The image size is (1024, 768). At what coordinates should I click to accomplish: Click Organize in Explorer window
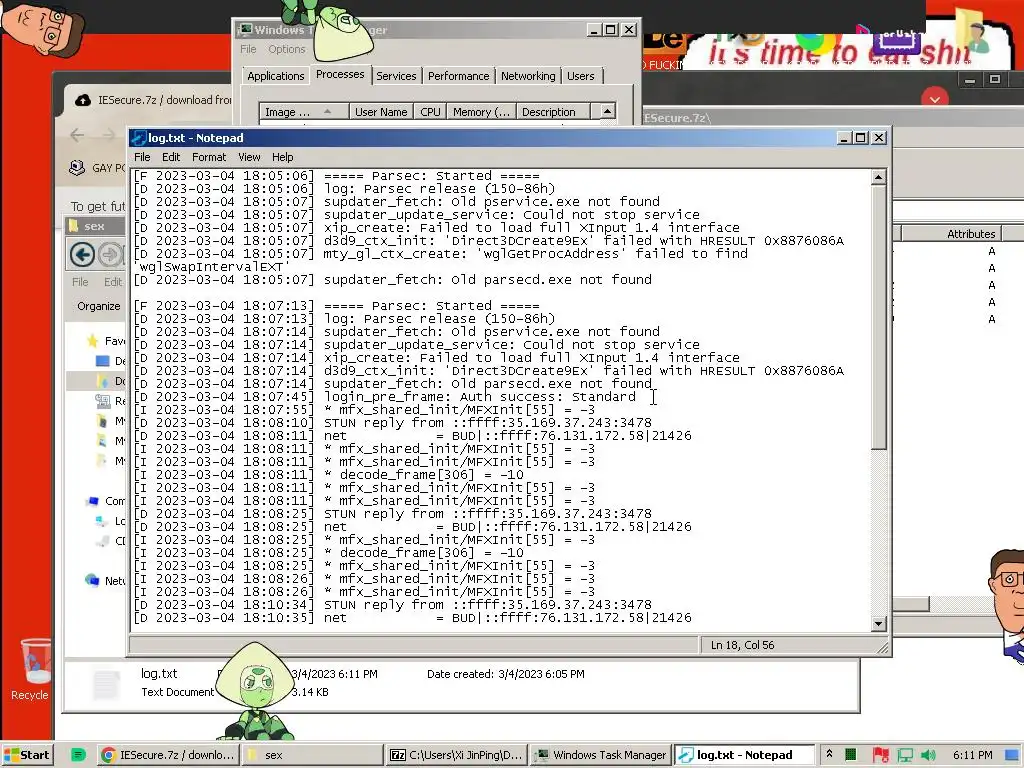(99, 306)
